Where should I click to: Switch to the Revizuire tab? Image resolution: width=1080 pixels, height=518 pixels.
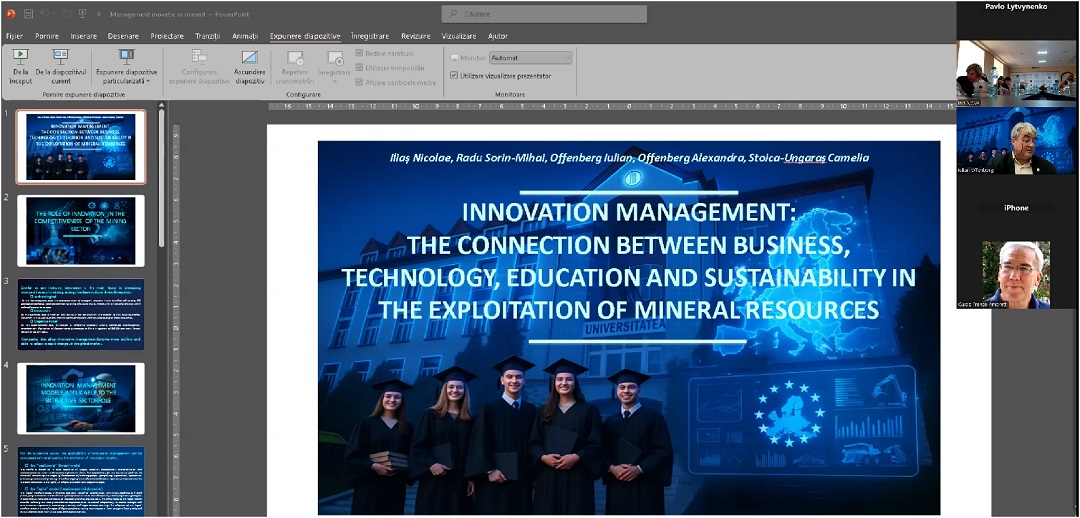416,36
